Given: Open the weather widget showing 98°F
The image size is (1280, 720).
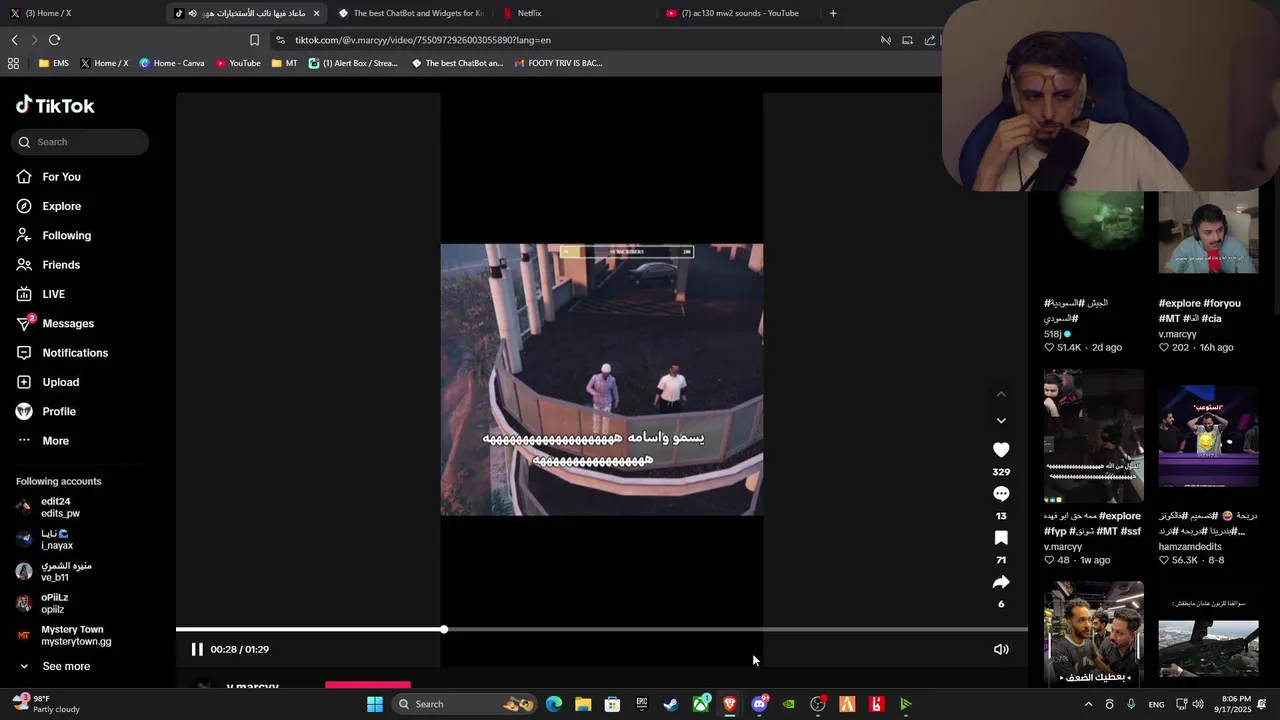Looking at the screenshot, I should coord(45,704).
